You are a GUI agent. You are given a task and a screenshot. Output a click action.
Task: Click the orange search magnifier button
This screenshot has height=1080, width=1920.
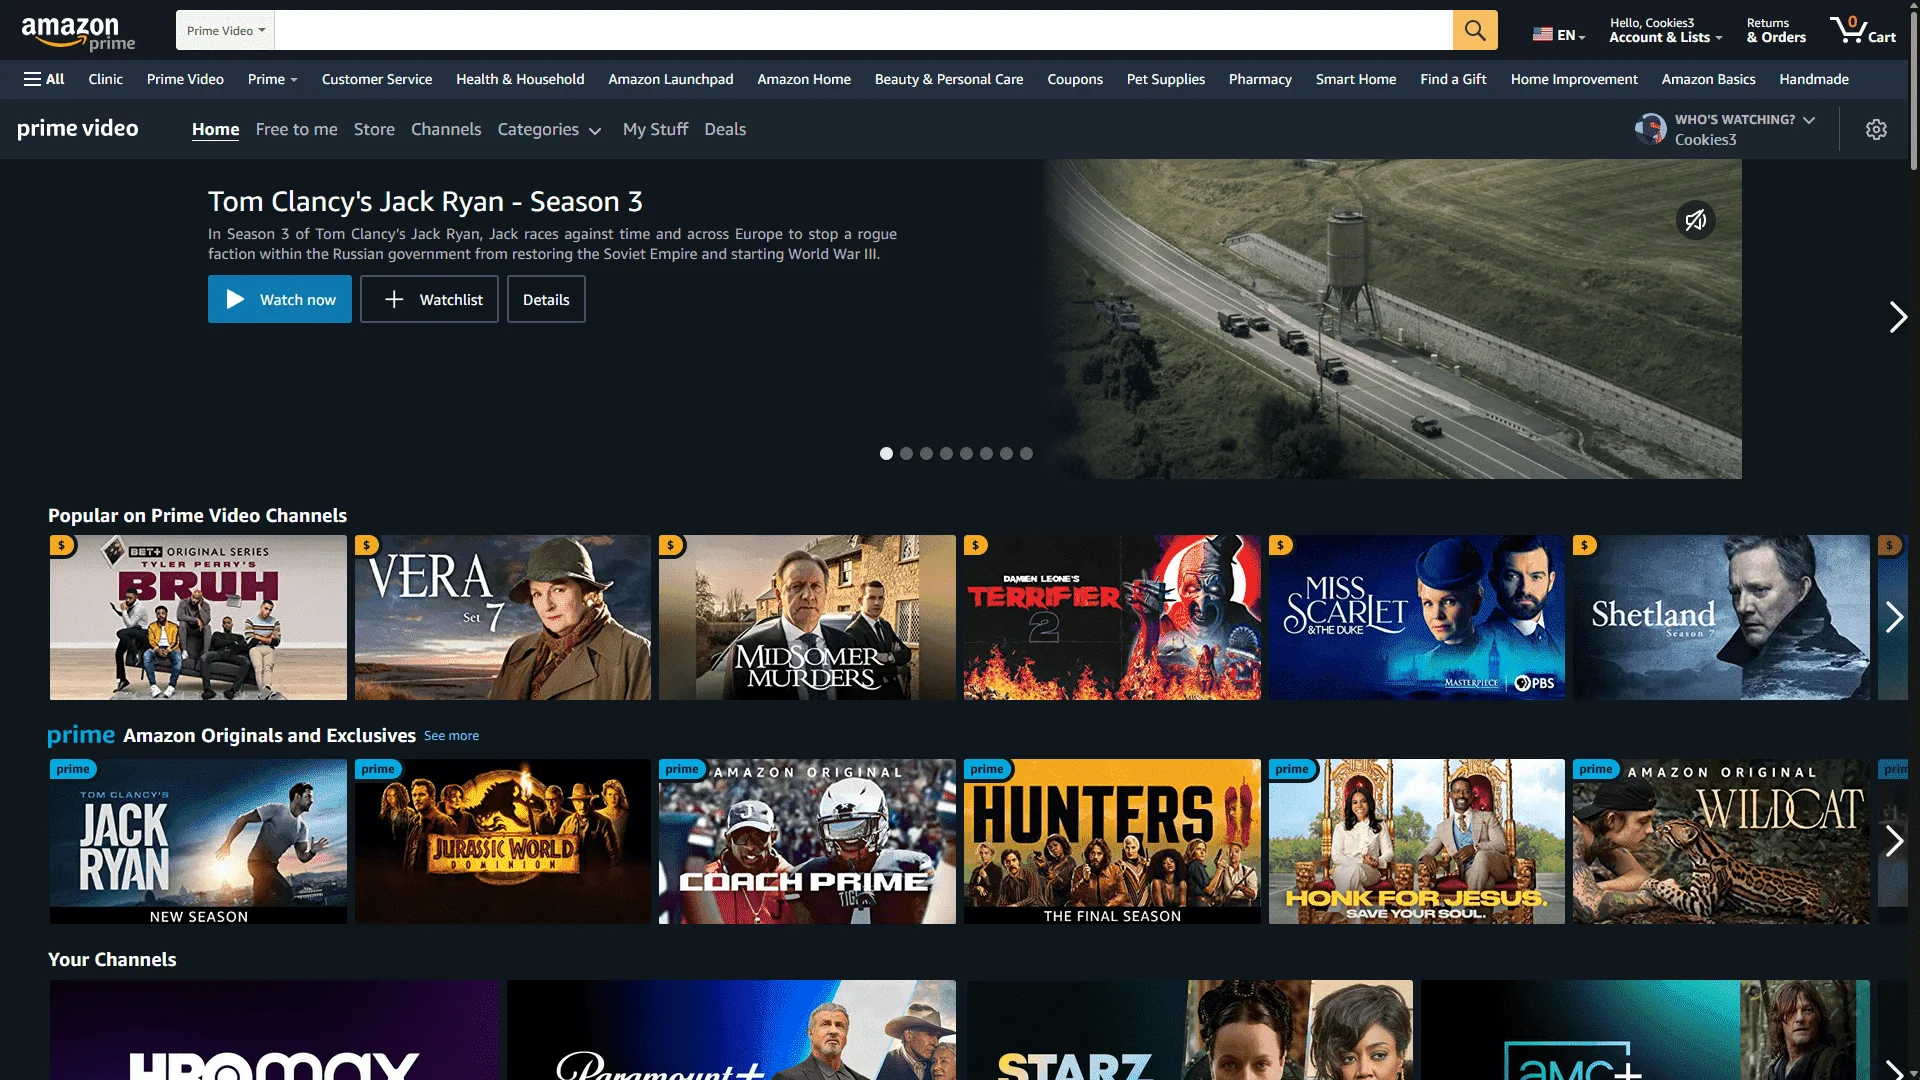pyautogui.click(x=1475, y=30)
